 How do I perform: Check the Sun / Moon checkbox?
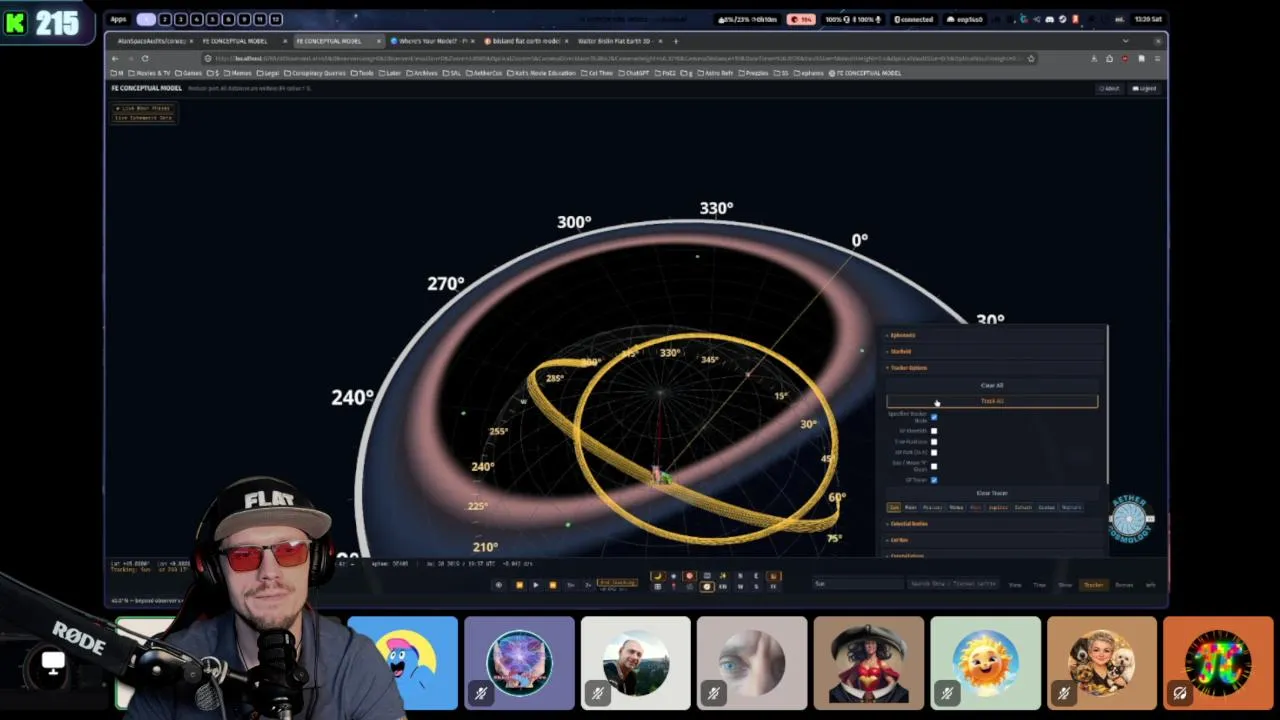(934, 466)
